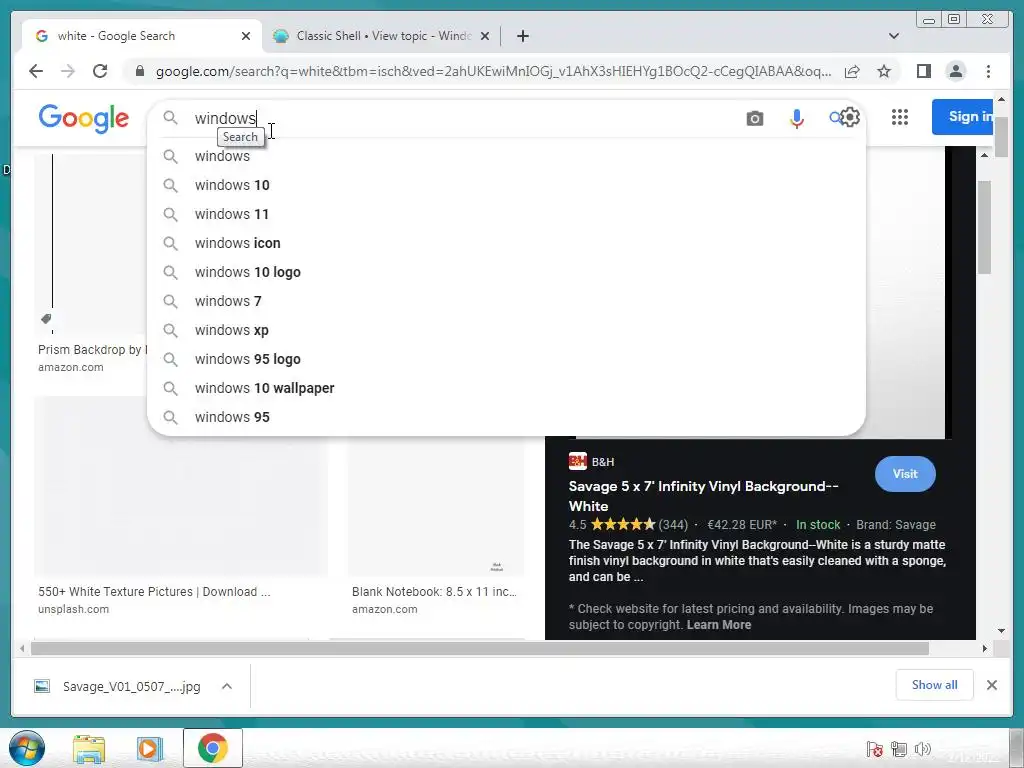The width and height of the screenshot is (1024, 768).
Task: Open Action Center flag in tray
Action: point(874,749)
